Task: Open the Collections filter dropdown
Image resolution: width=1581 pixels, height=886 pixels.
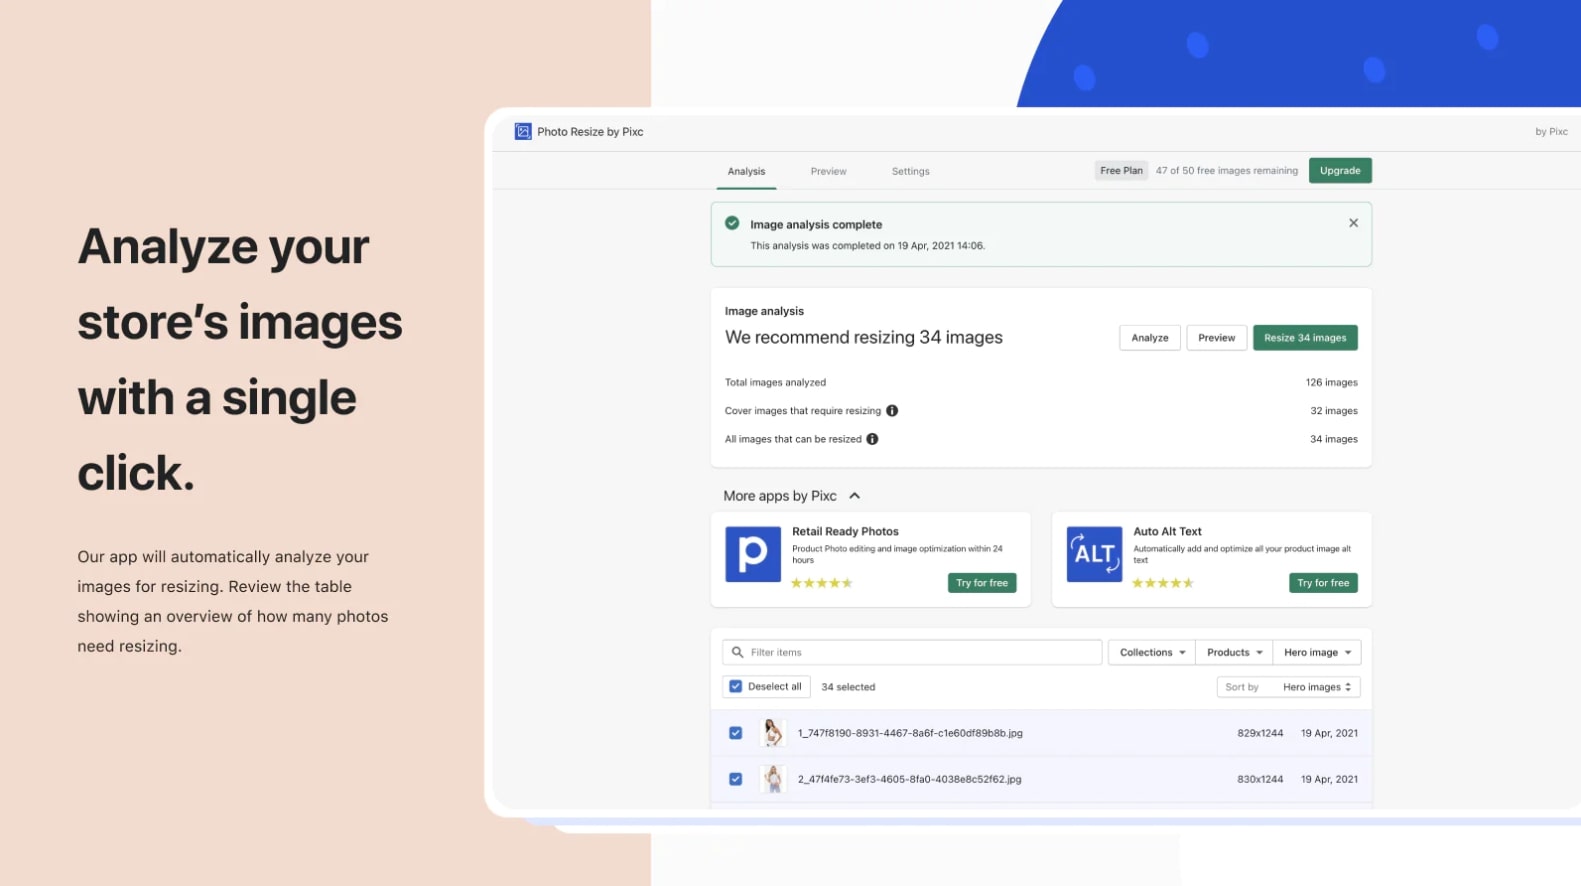Action: (x=1152, y=652)
